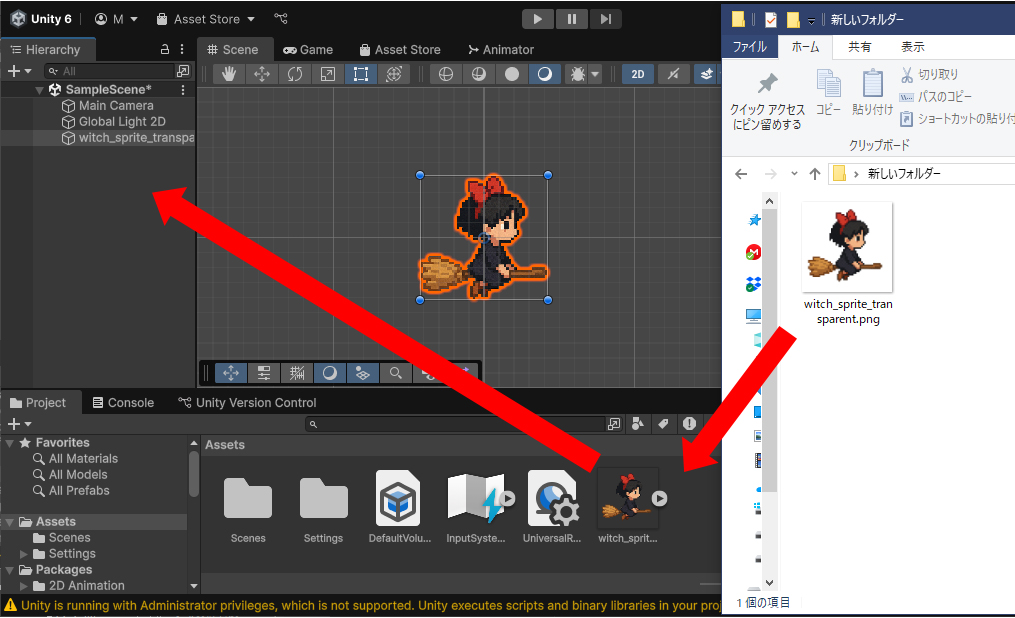Open the Unity Version Control tab
Viewport: 1015px width, 618px height.
click(247, 403)
